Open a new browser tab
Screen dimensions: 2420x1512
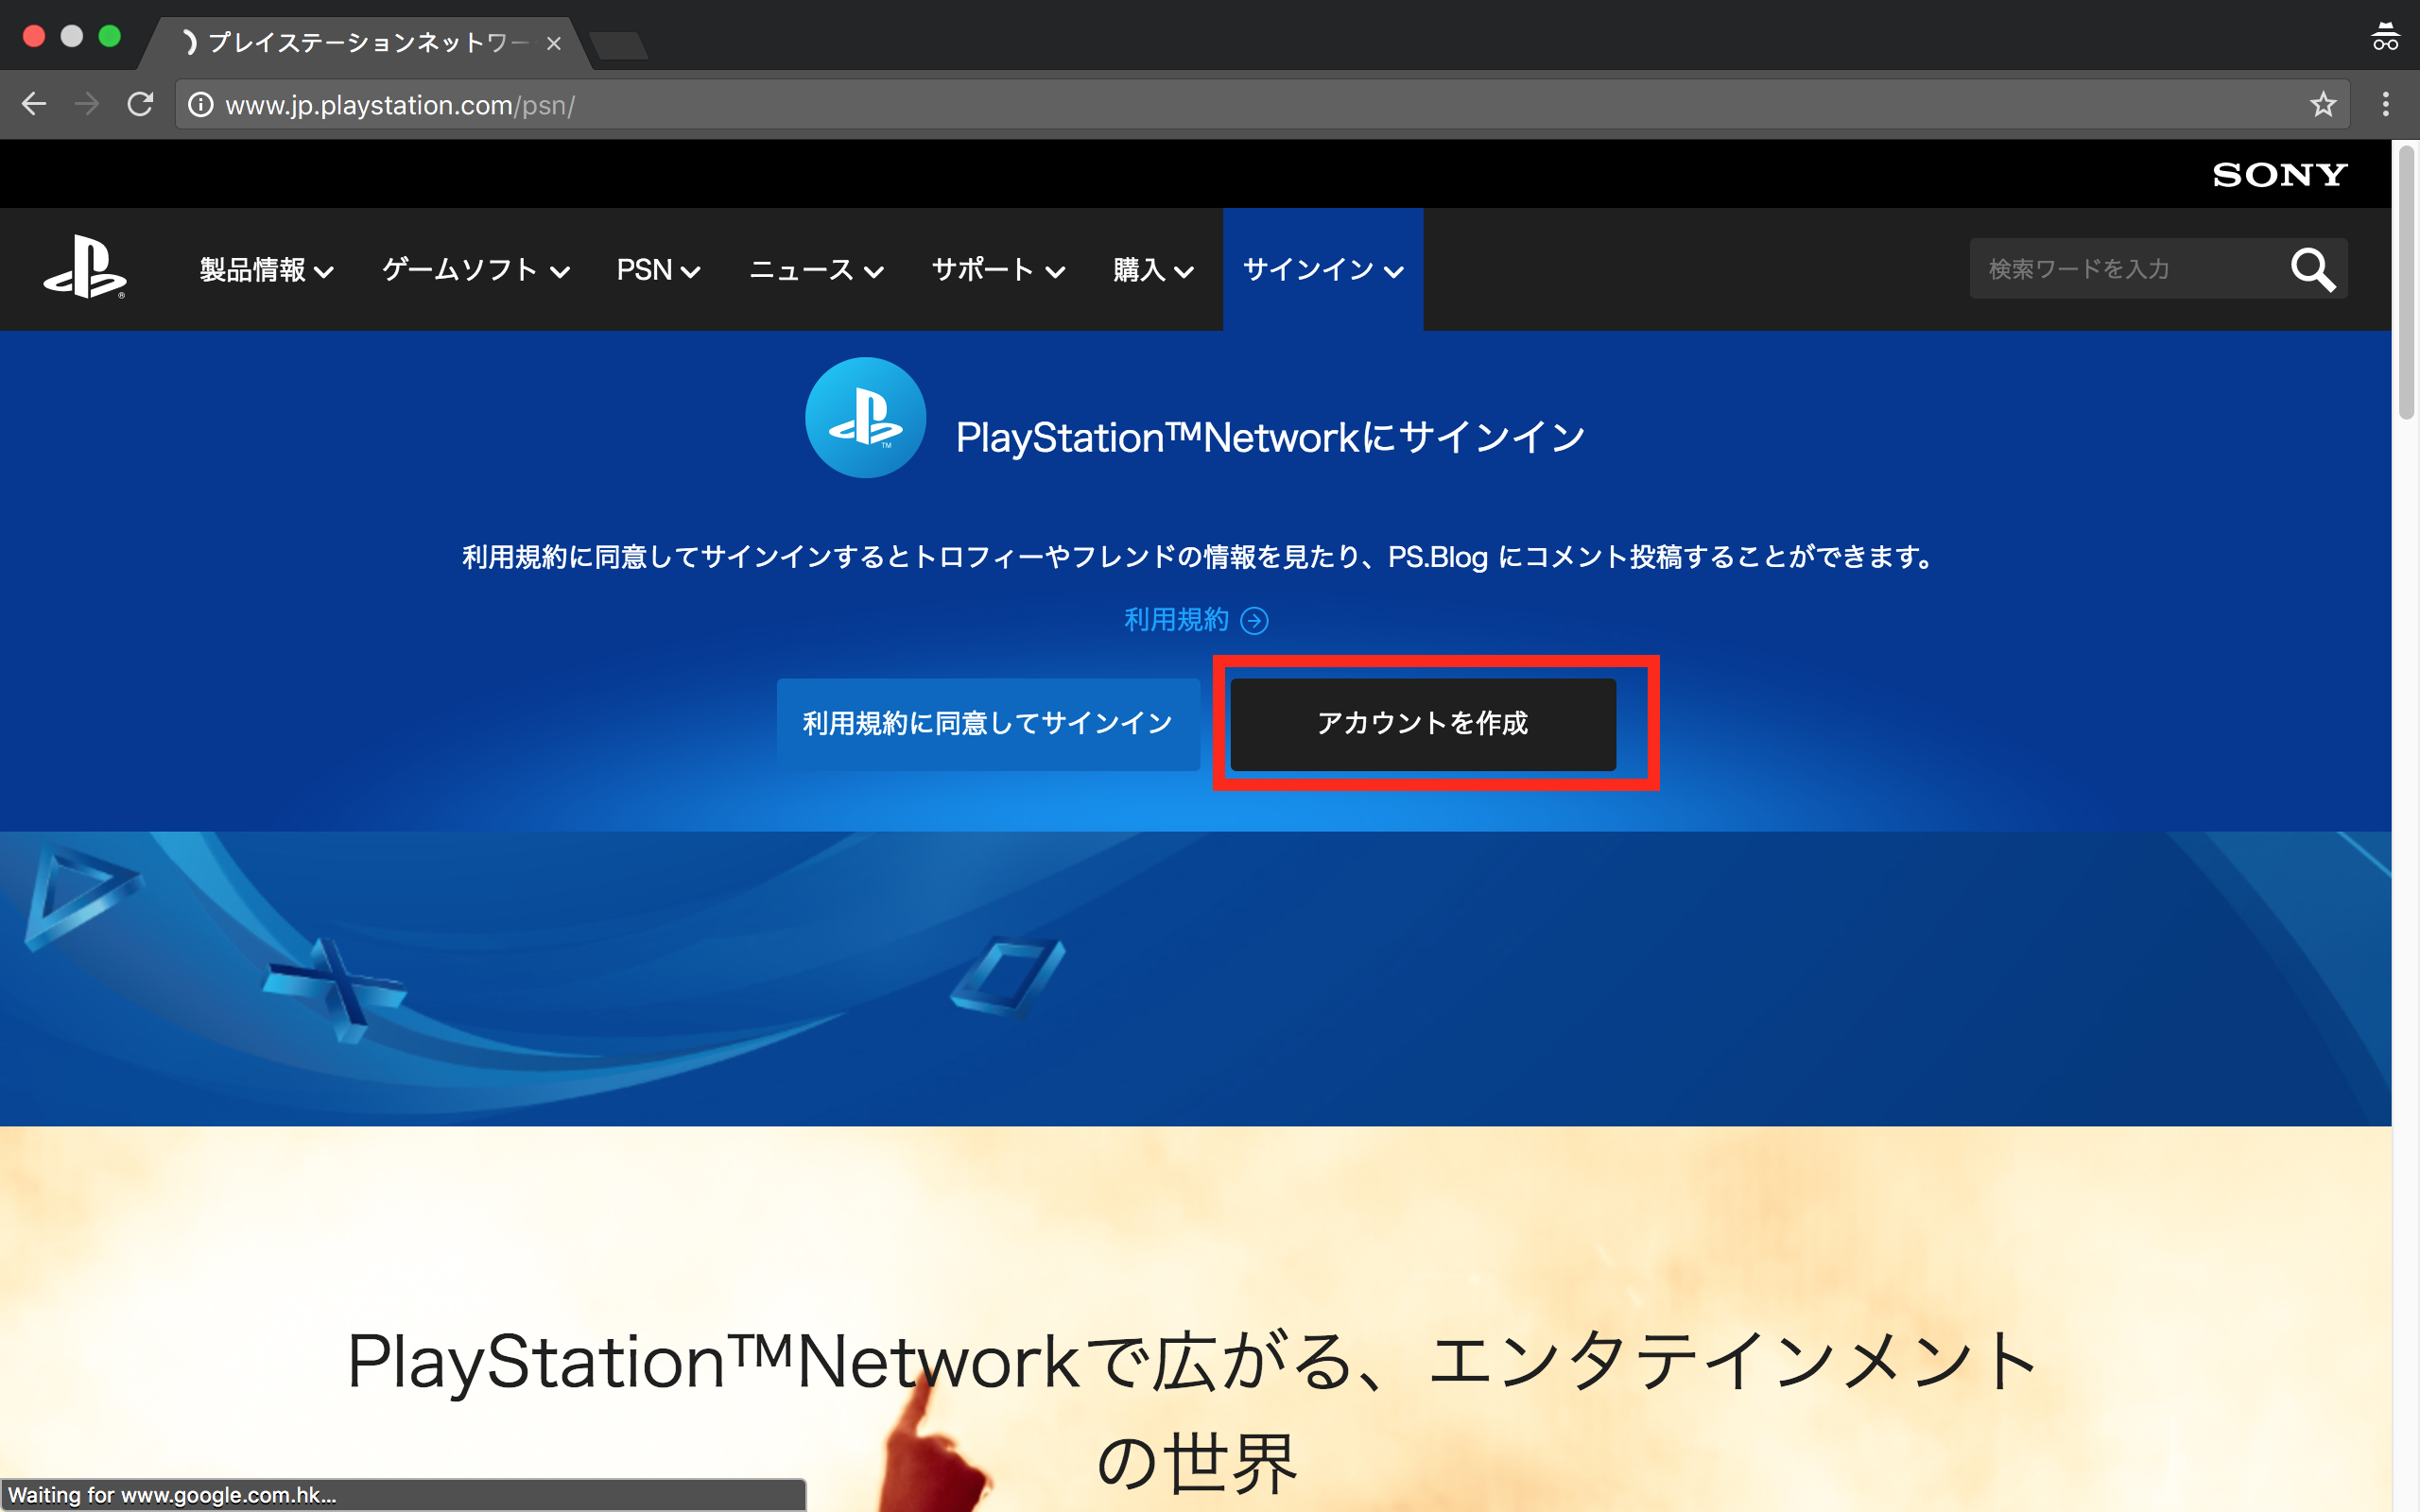click(x=618, y=45)
